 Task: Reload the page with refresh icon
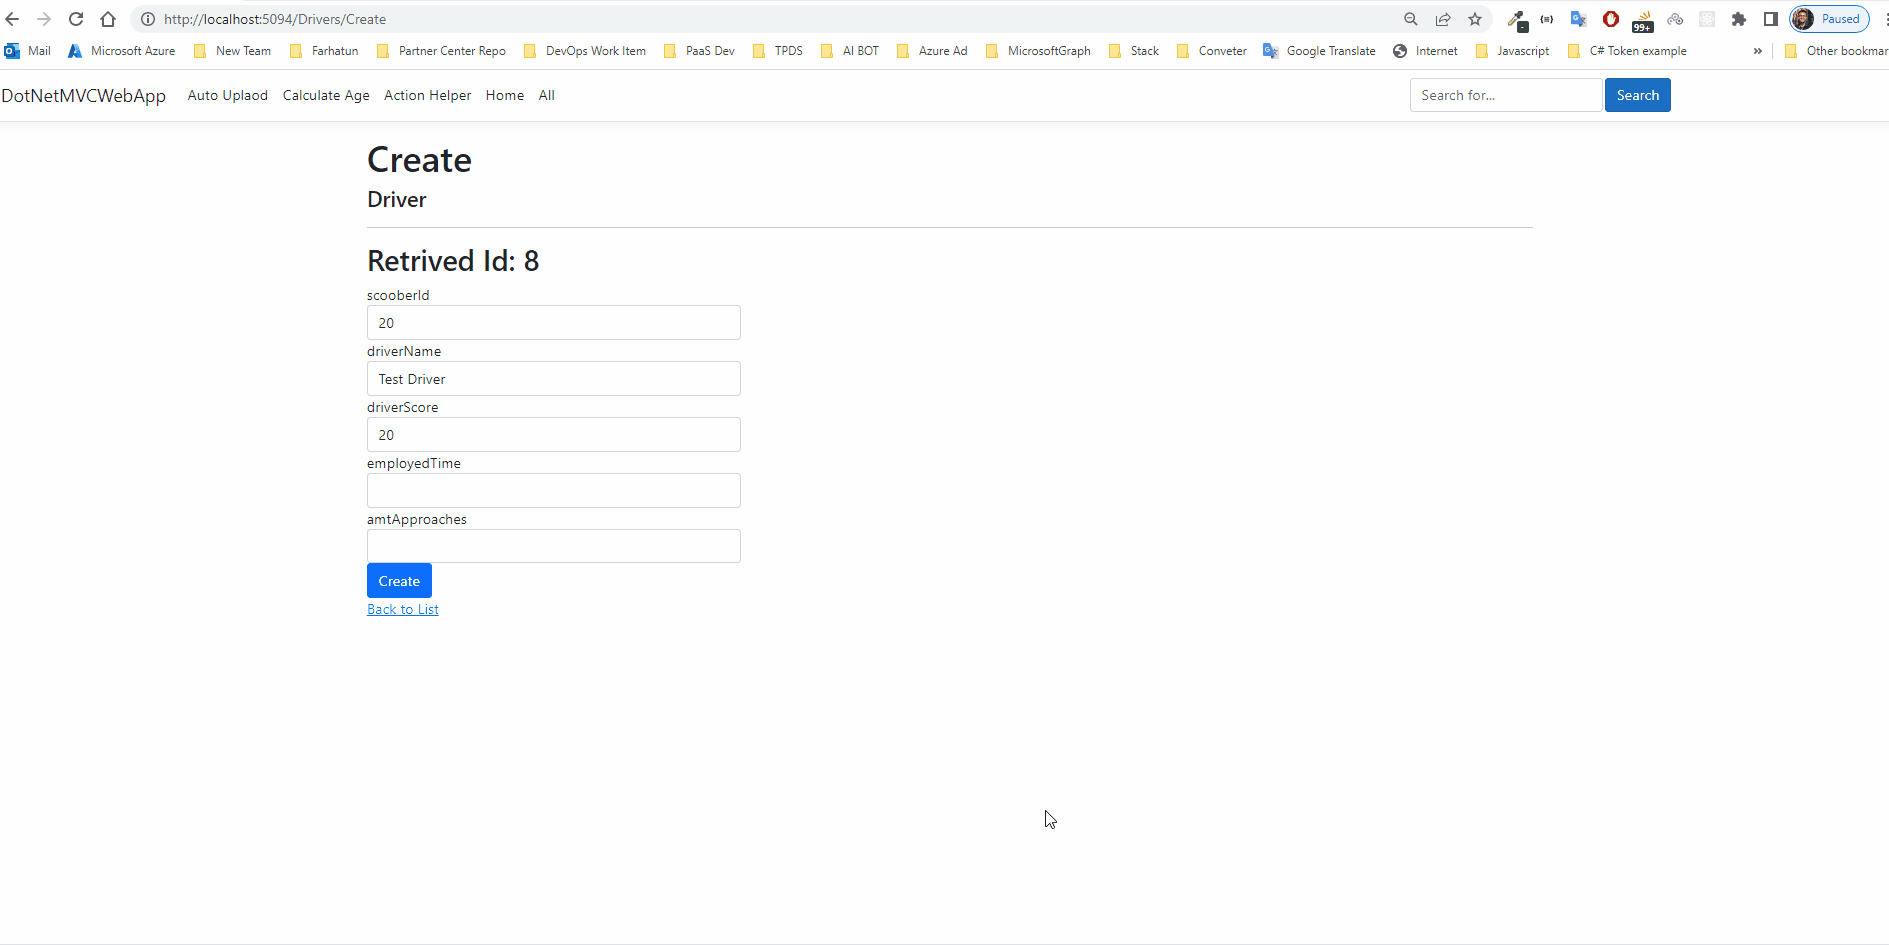pyautogui.click(x=76, y=19)
